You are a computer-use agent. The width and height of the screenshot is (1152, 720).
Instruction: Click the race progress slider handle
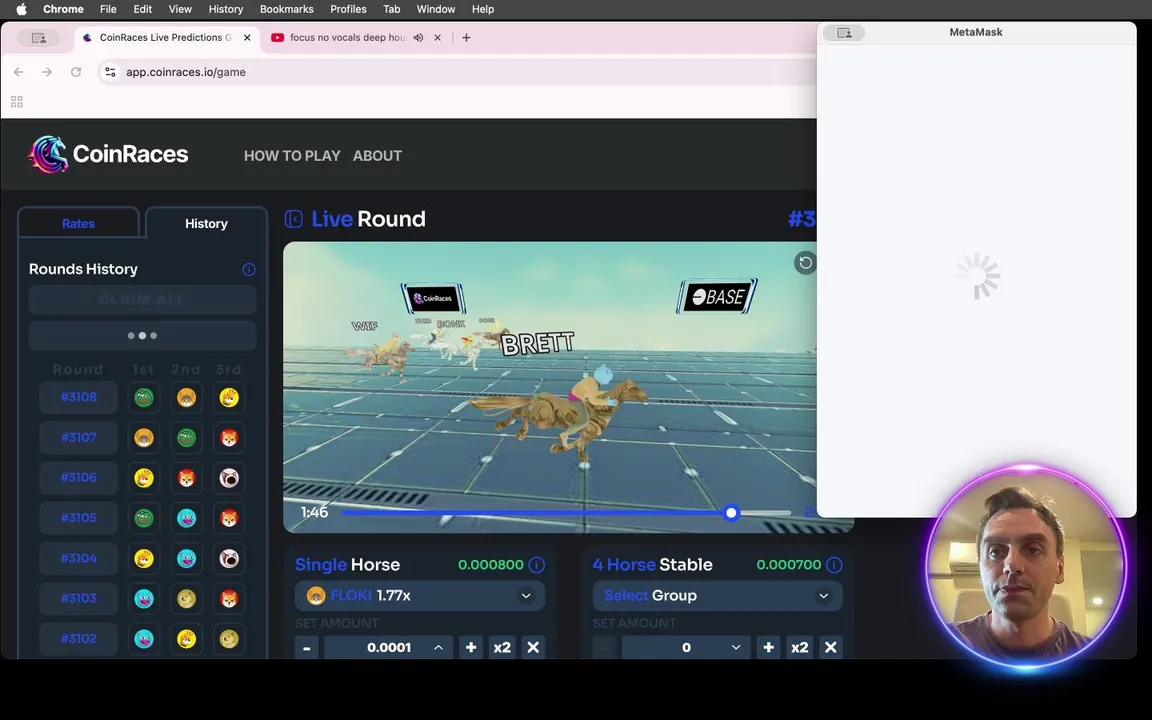point(731,513)
